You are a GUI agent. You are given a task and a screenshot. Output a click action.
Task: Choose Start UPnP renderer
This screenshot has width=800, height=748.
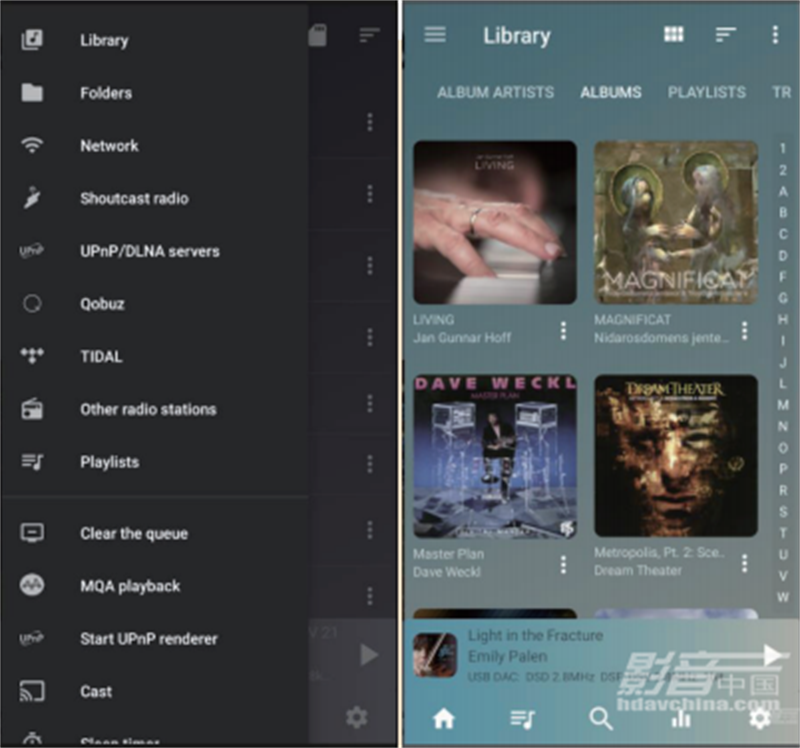148,639
